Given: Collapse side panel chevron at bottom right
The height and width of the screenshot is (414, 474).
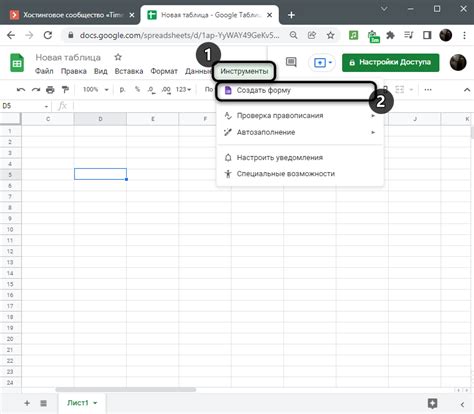Looking at the screenshot, I should (462, 404).
